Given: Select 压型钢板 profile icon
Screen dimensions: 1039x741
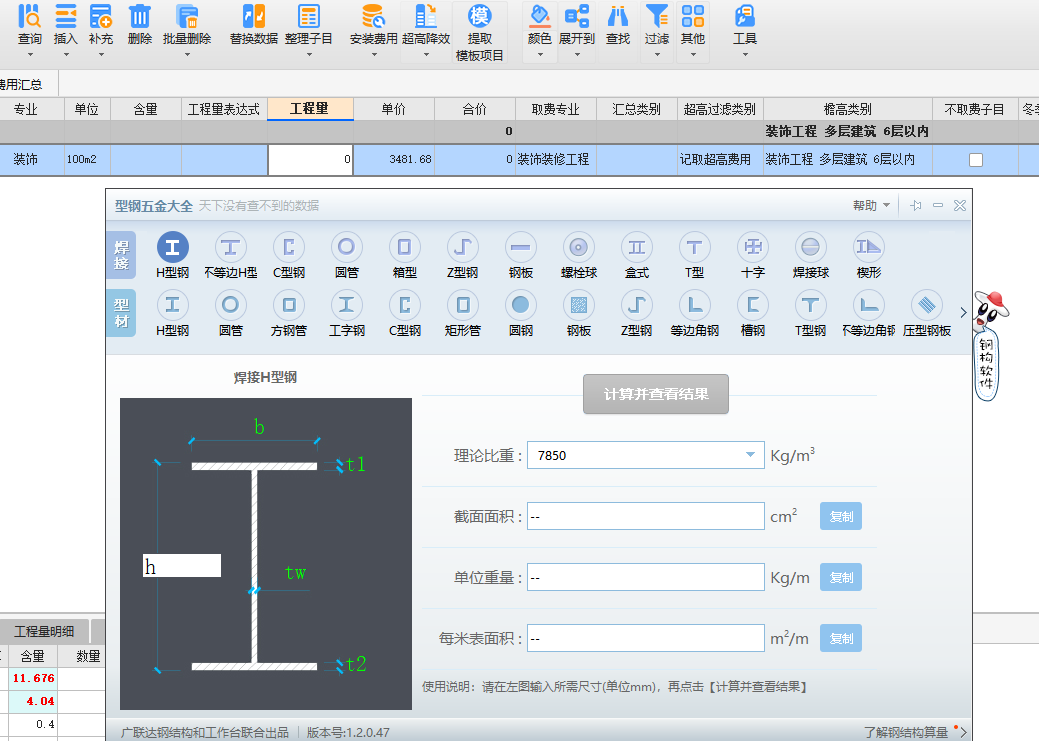Looking at the screenshot, I should tap(927, 305).
